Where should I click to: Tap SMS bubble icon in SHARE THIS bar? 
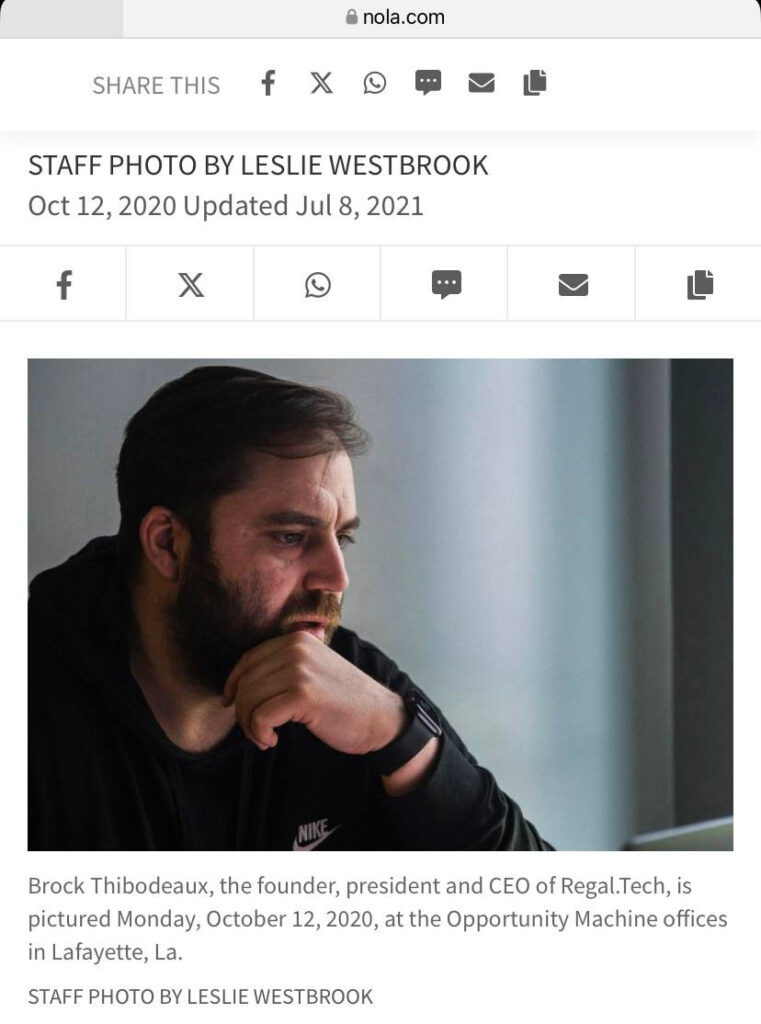(428, 83)
